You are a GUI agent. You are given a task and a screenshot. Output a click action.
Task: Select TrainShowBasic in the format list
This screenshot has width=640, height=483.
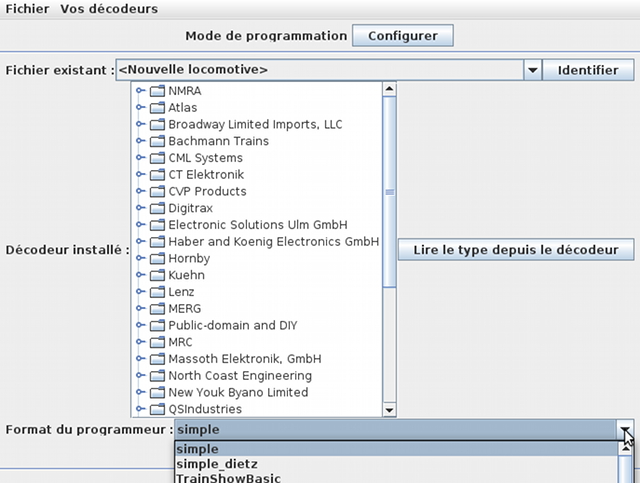(x=396, y=478)
